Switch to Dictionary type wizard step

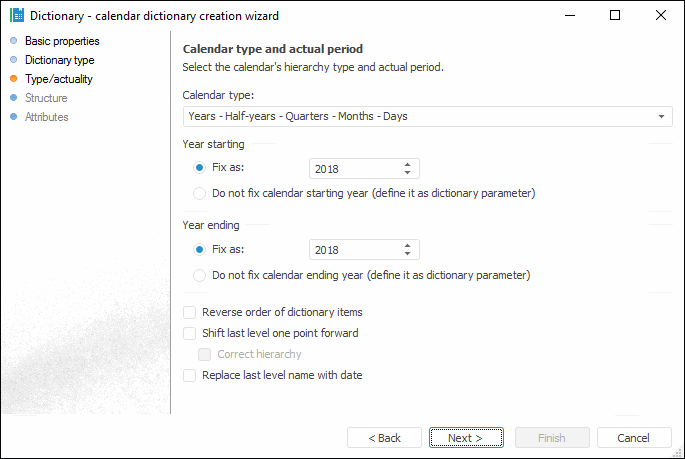(59, 60)
